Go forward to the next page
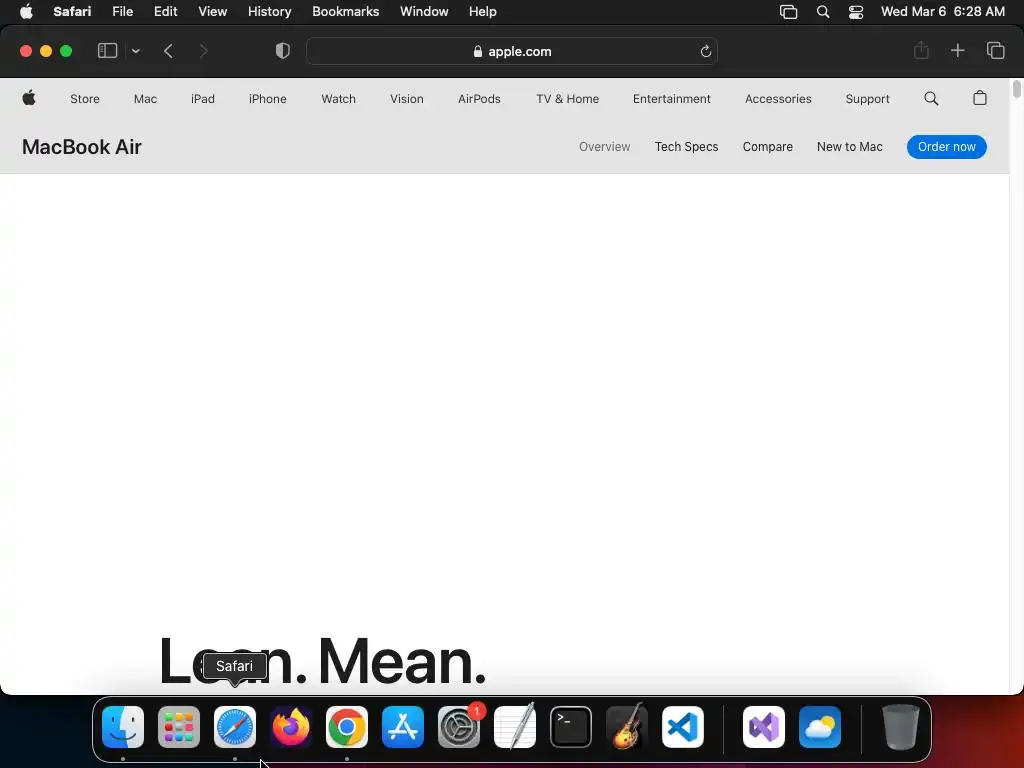The width and height of the screenshot is (1024, 768). (x=203, y=51)
